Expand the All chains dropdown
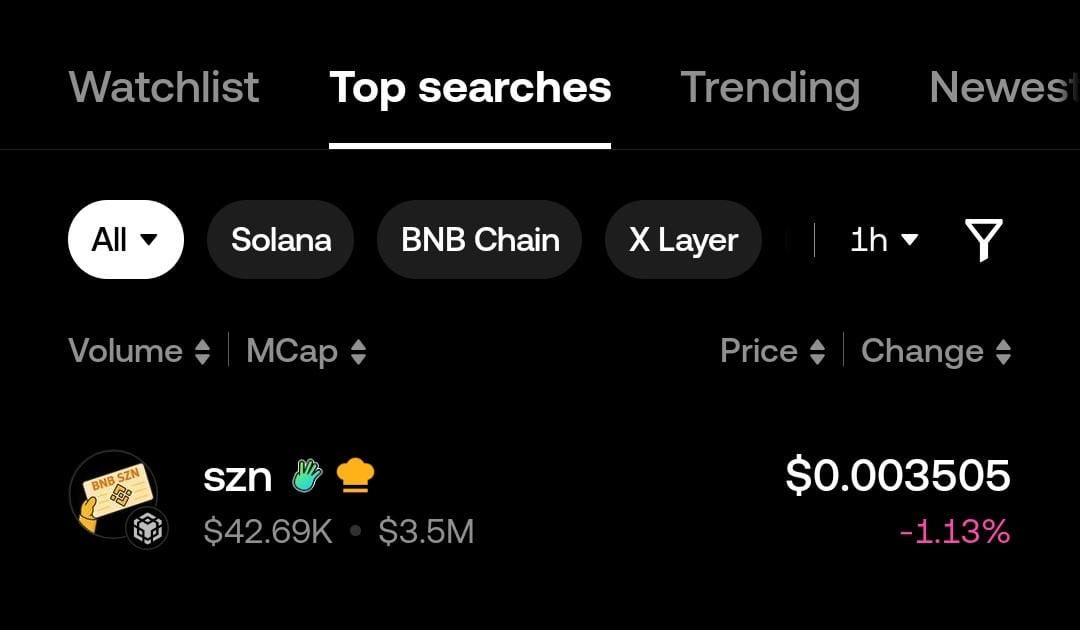This screenshot has width=1080, height=630. pos(125,240)
